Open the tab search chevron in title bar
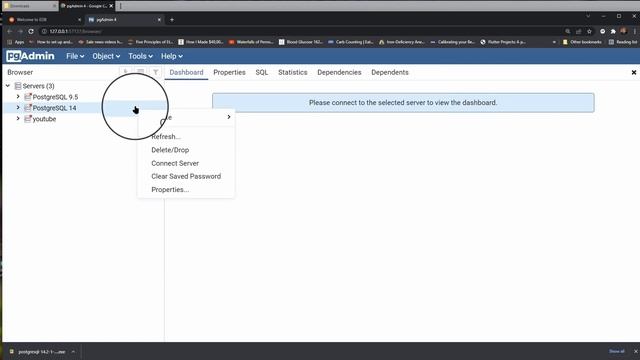 click(588, 16)
